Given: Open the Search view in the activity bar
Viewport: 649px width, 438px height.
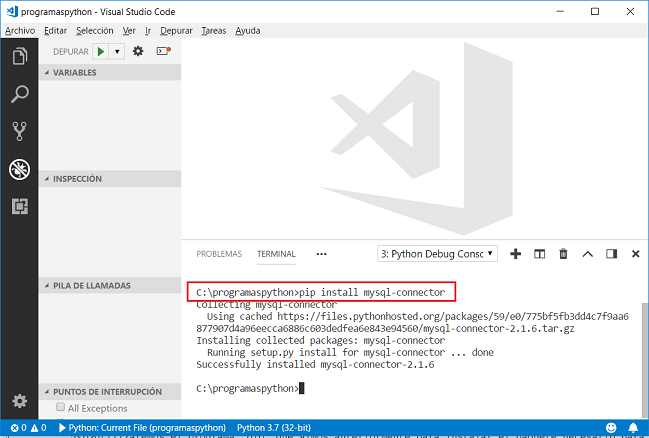Looking at the screenshot, I should (19, 94).
